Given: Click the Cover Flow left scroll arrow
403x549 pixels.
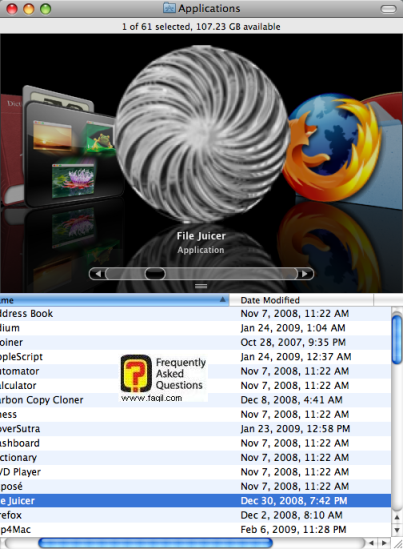Looking at the screenshot, I should (x=98, y=273).
